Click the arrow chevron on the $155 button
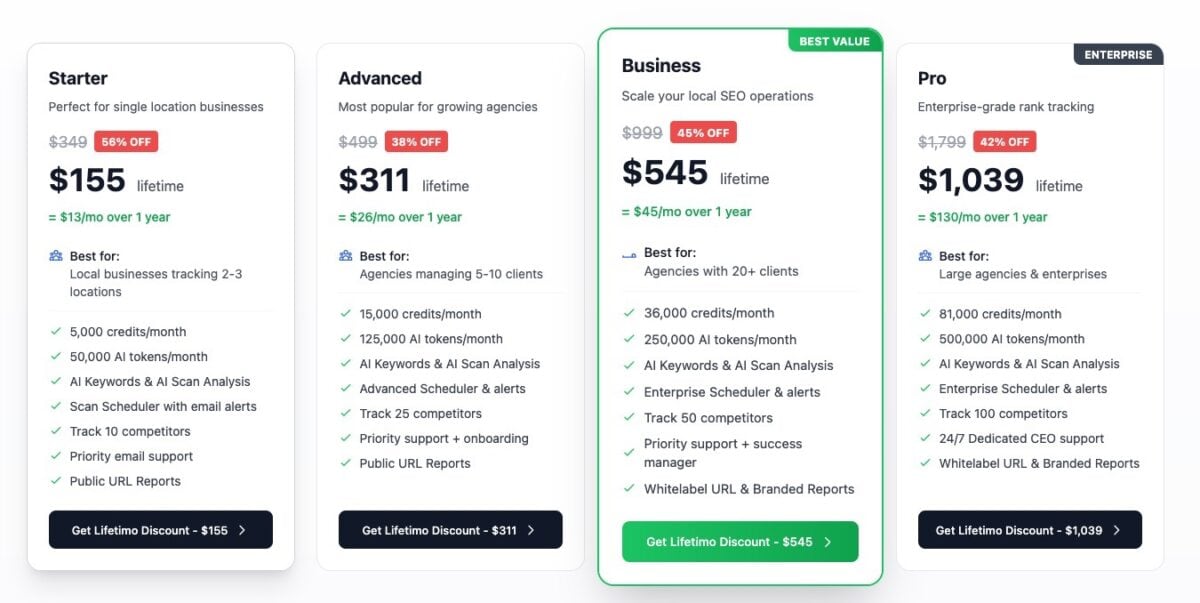Viewport: 1200px width, 603px height. click(x=242, y=531)
